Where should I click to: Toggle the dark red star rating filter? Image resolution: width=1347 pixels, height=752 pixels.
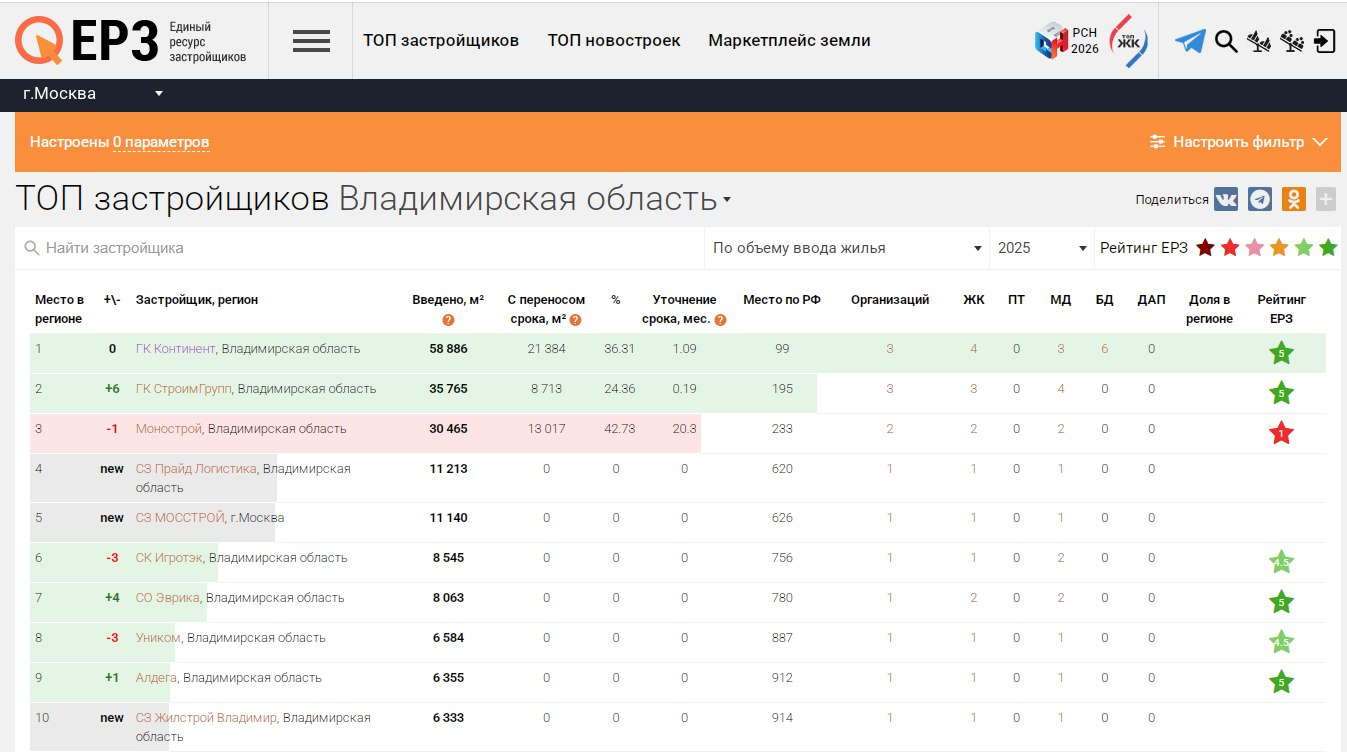1205,248
